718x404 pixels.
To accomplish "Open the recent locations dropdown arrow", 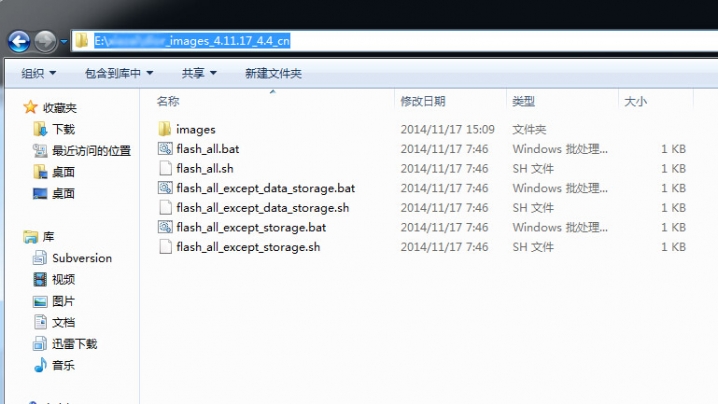I will (64, 42).
